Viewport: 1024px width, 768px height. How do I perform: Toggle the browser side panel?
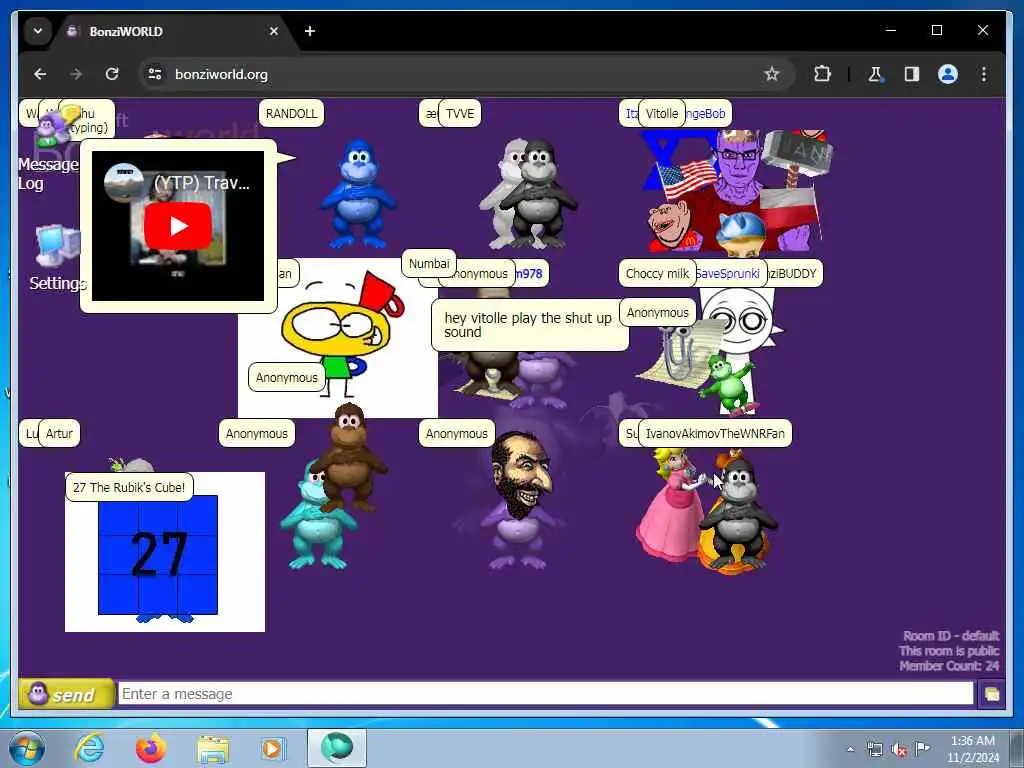(x=912, y=74)
